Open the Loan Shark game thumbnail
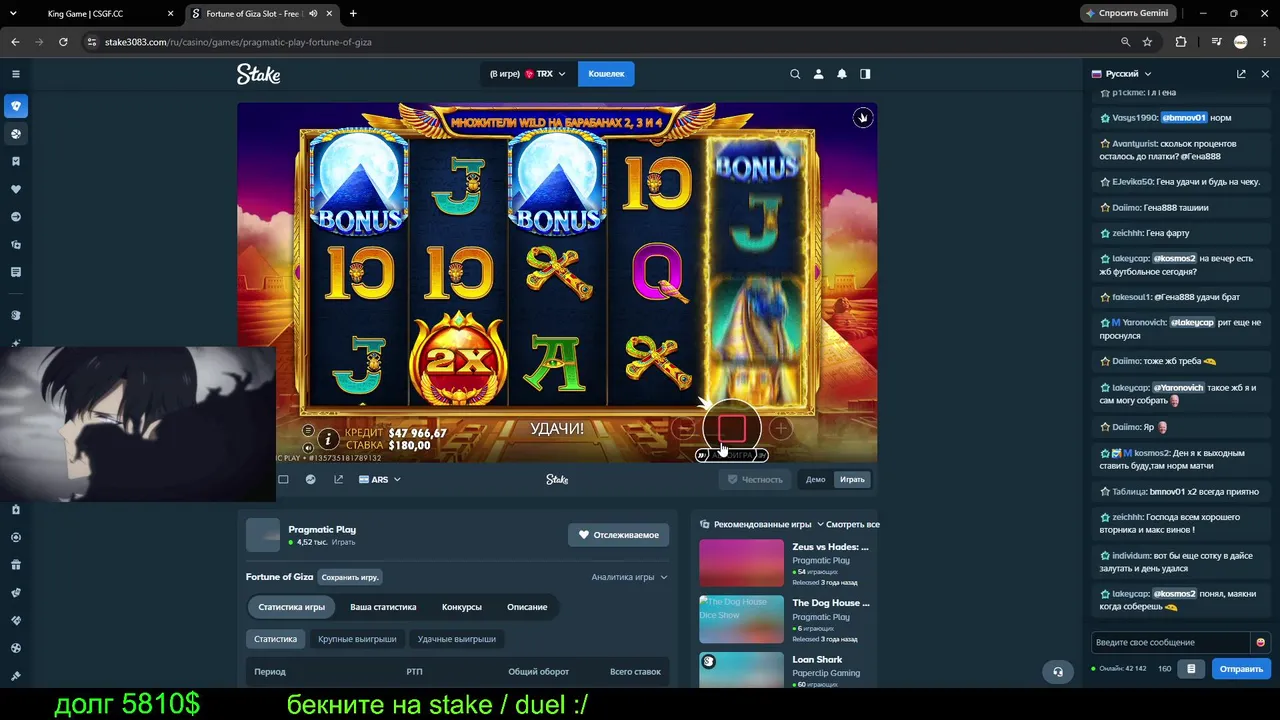 pyautogui.click(x=741, y=669)
